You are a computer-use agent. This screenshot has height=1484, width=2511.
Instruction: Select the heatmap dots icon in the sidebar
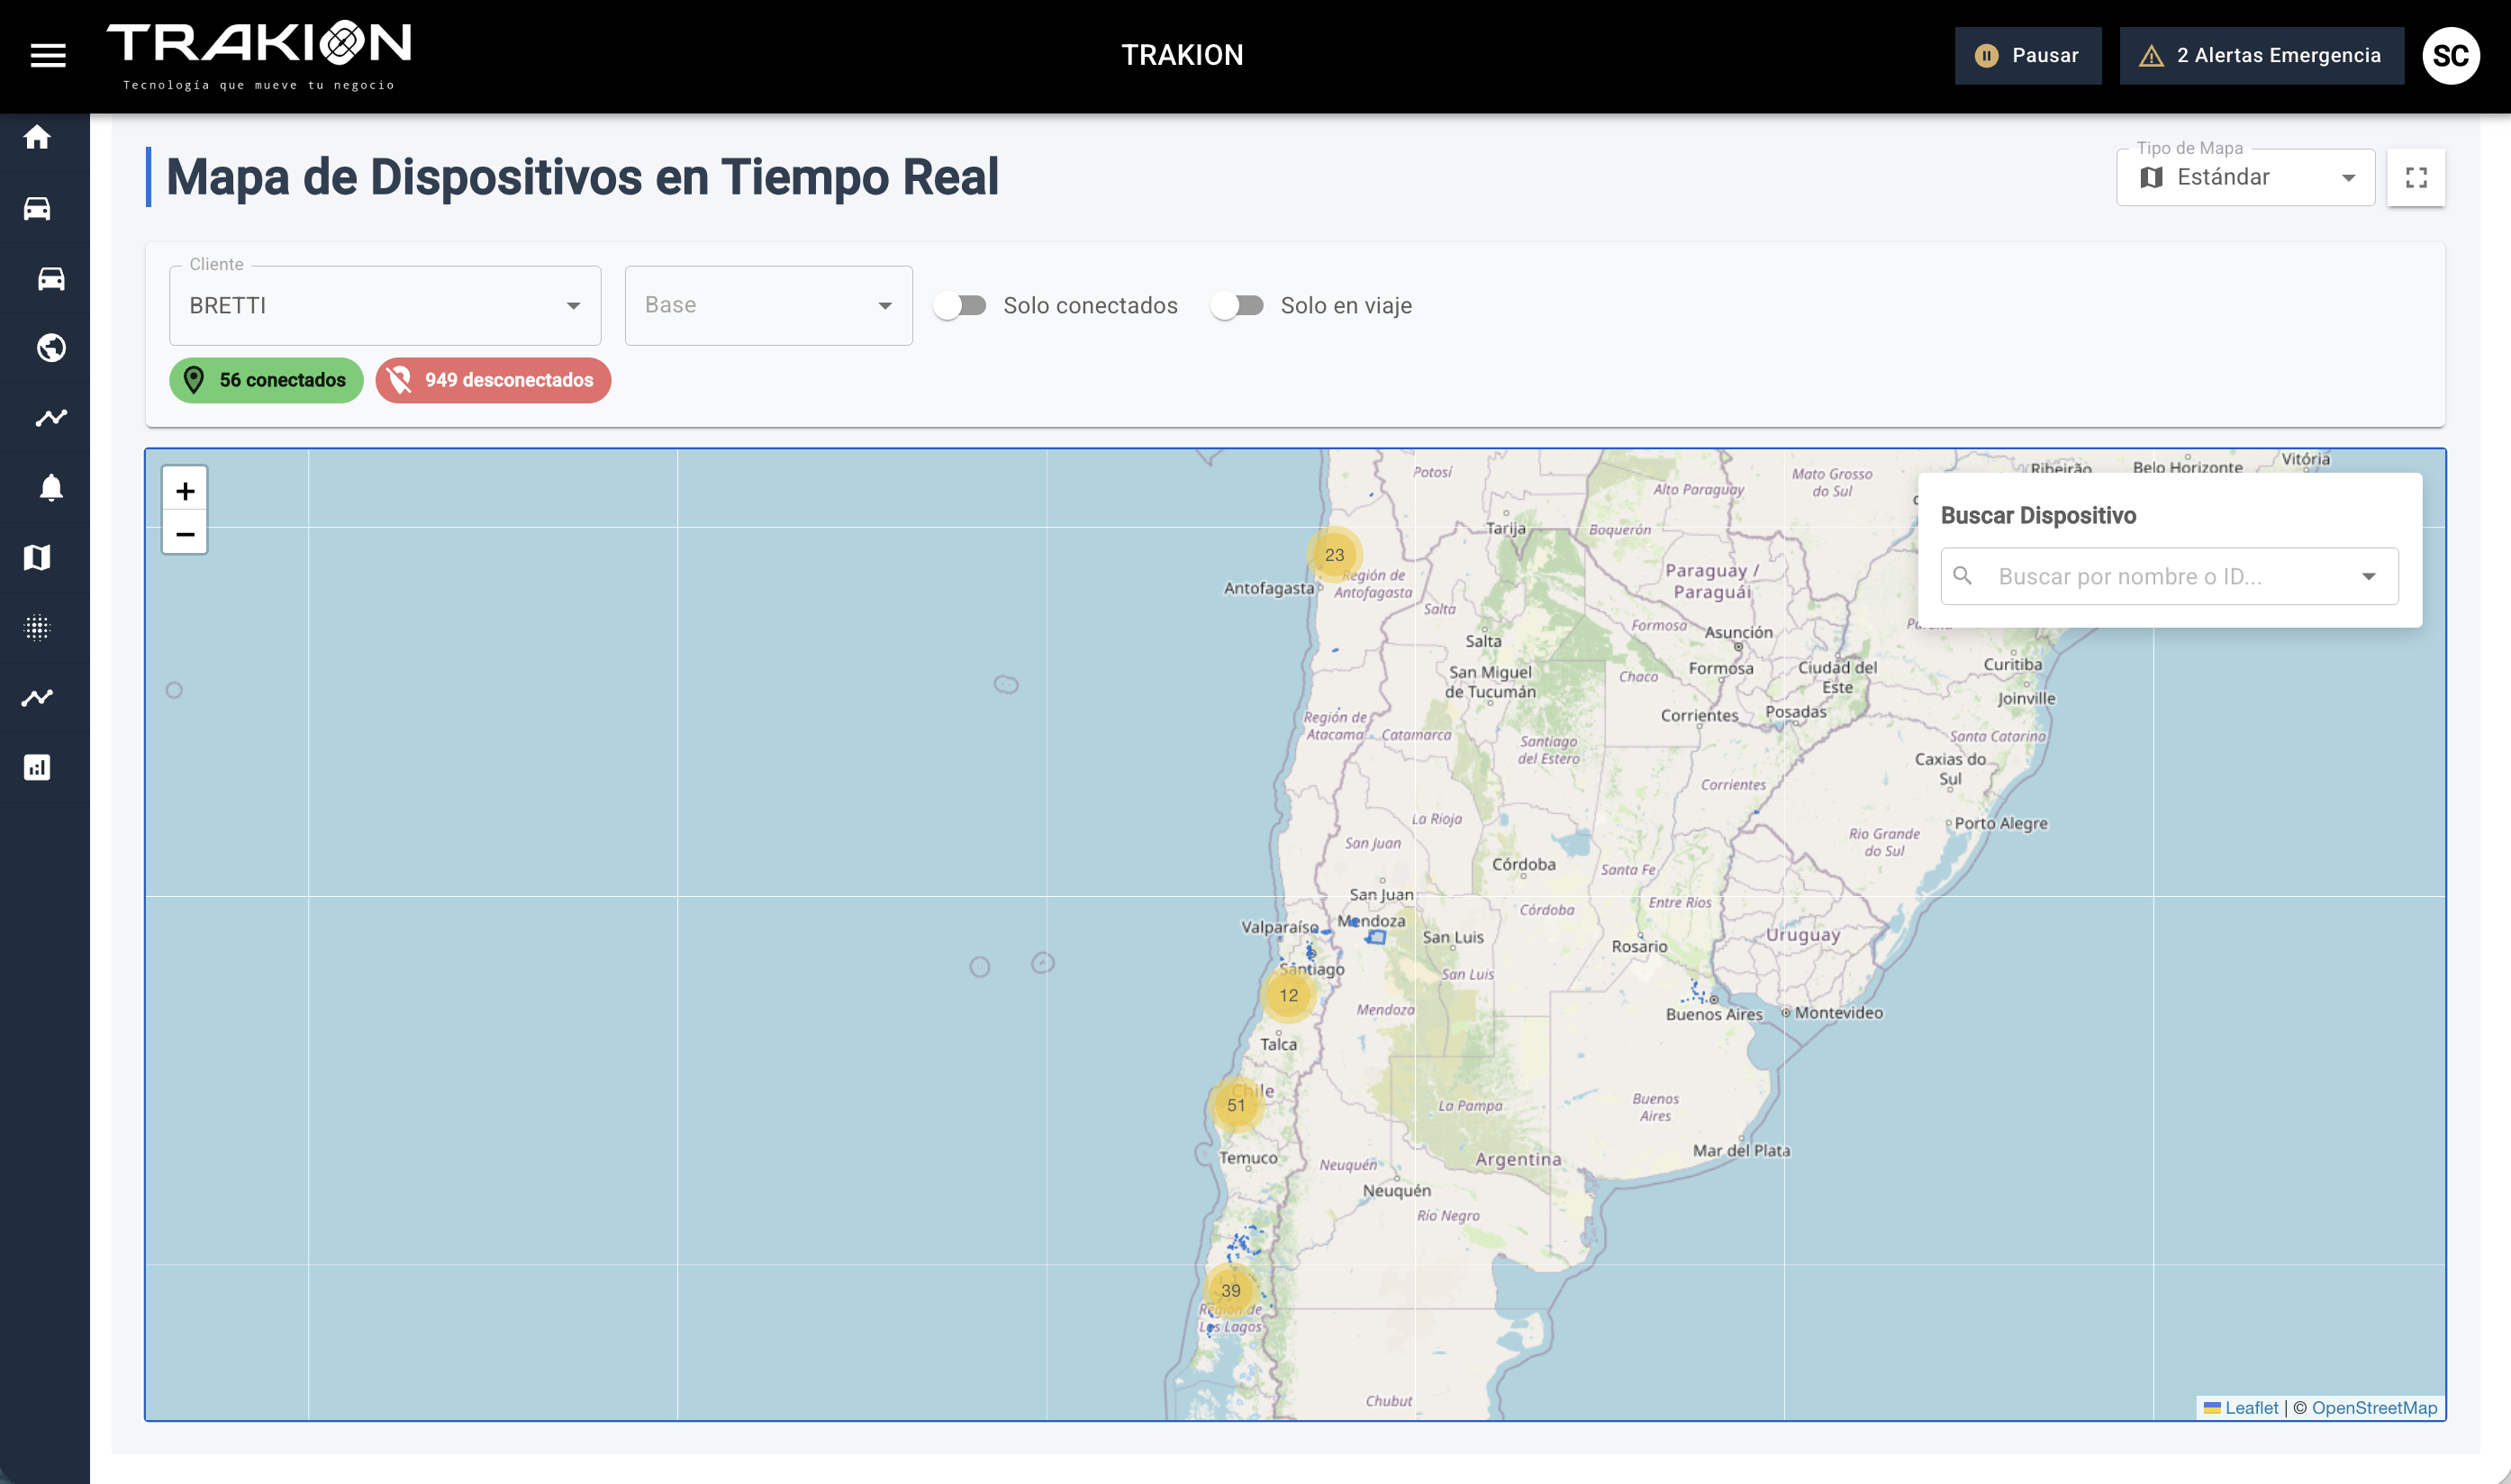pyautogui.click(x=38, y=627)
